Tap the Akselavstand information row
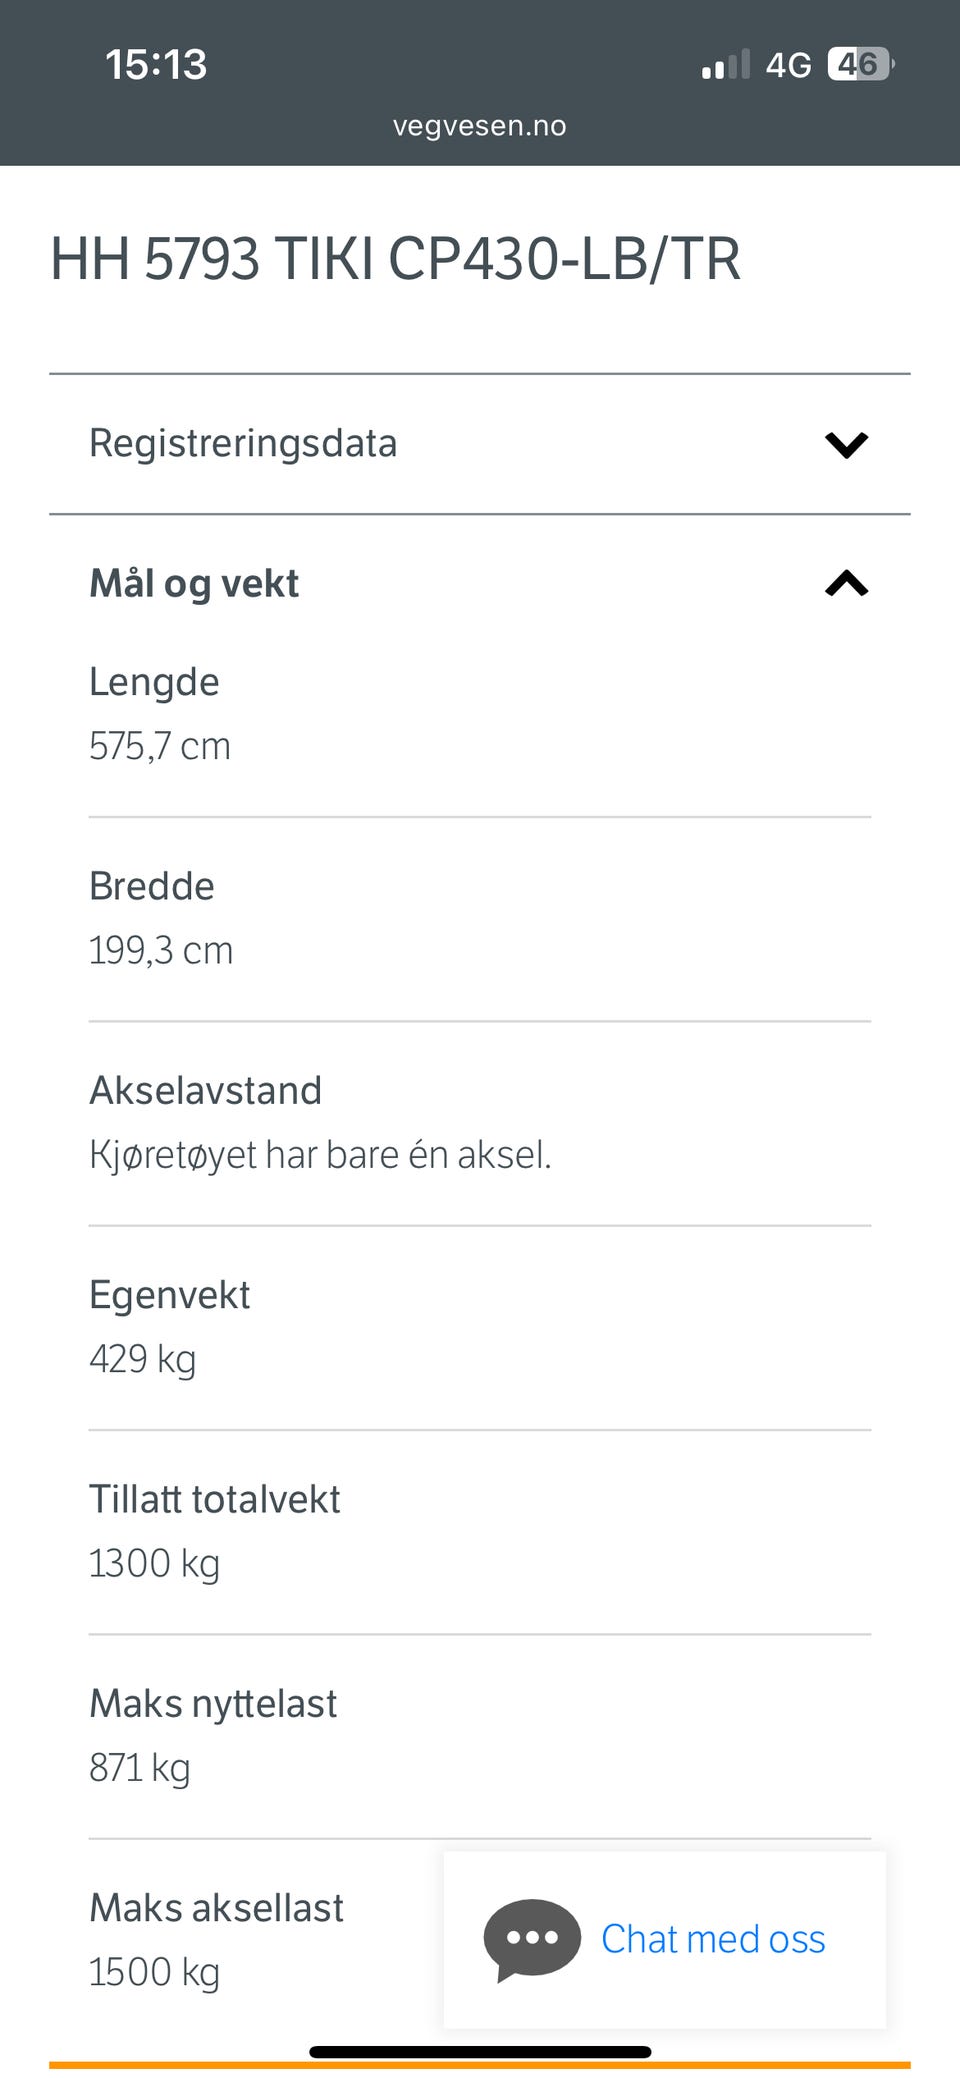This screenshot has width=960, height=2078. (480, 1123)
